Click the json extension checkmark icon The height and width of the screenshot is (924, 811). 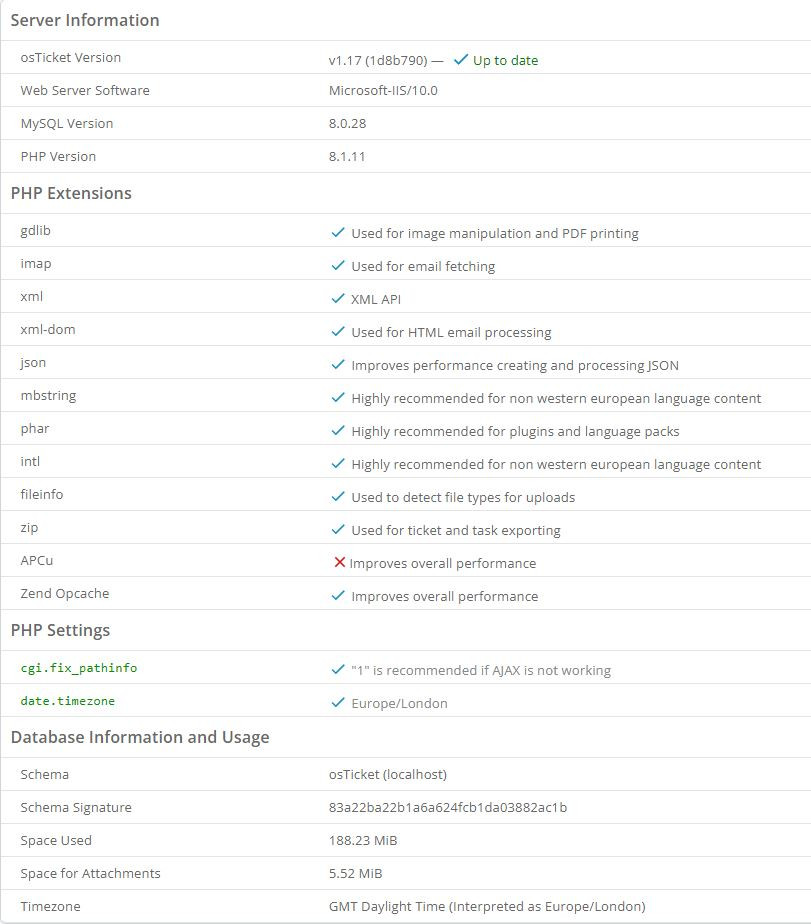[338, 365]
